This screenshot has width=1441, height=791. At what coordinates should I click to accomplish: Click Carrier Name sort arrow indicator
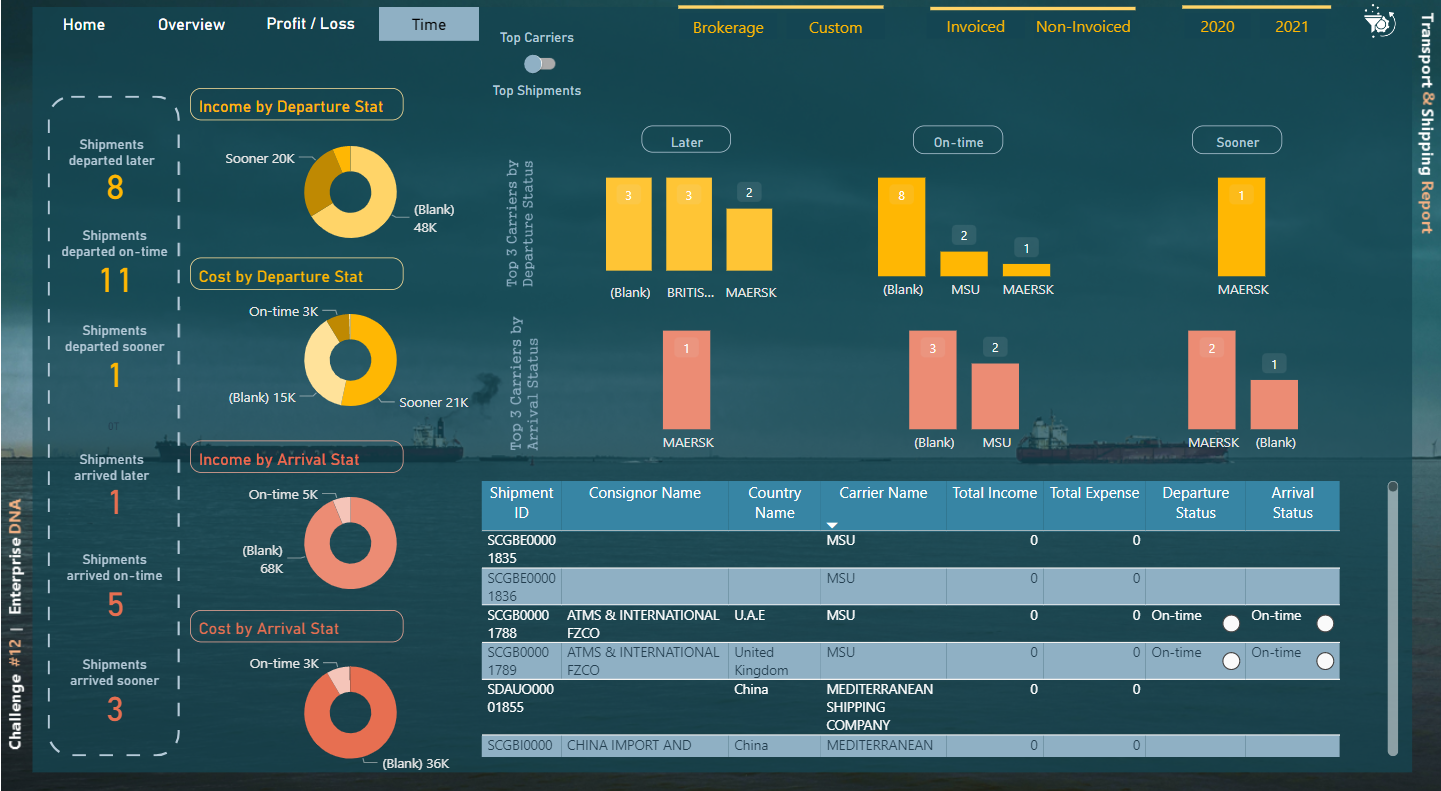pos(831,525)
